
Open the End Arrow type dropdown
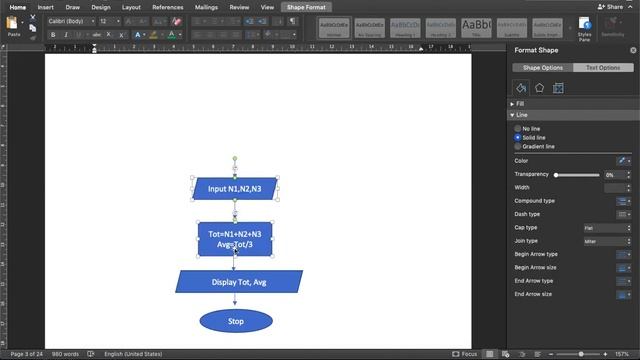pyautogui.click(x=624, y=281)
